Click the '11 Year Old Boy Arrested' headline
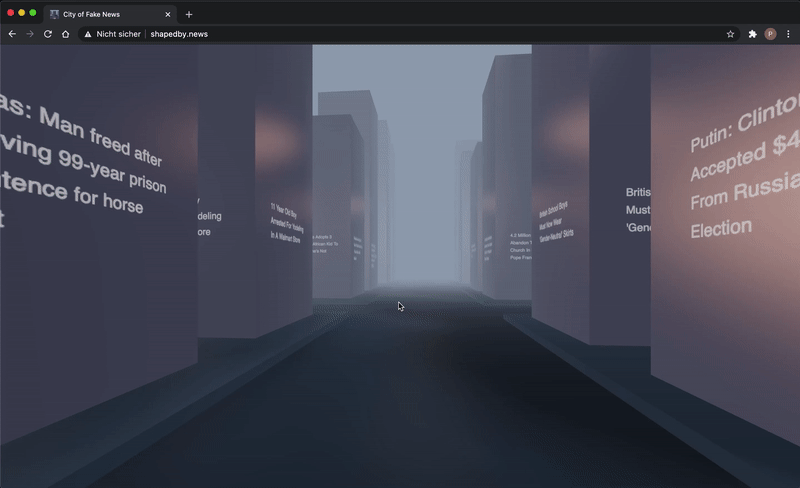Screen dimensions: 800x488 (286, 223)
